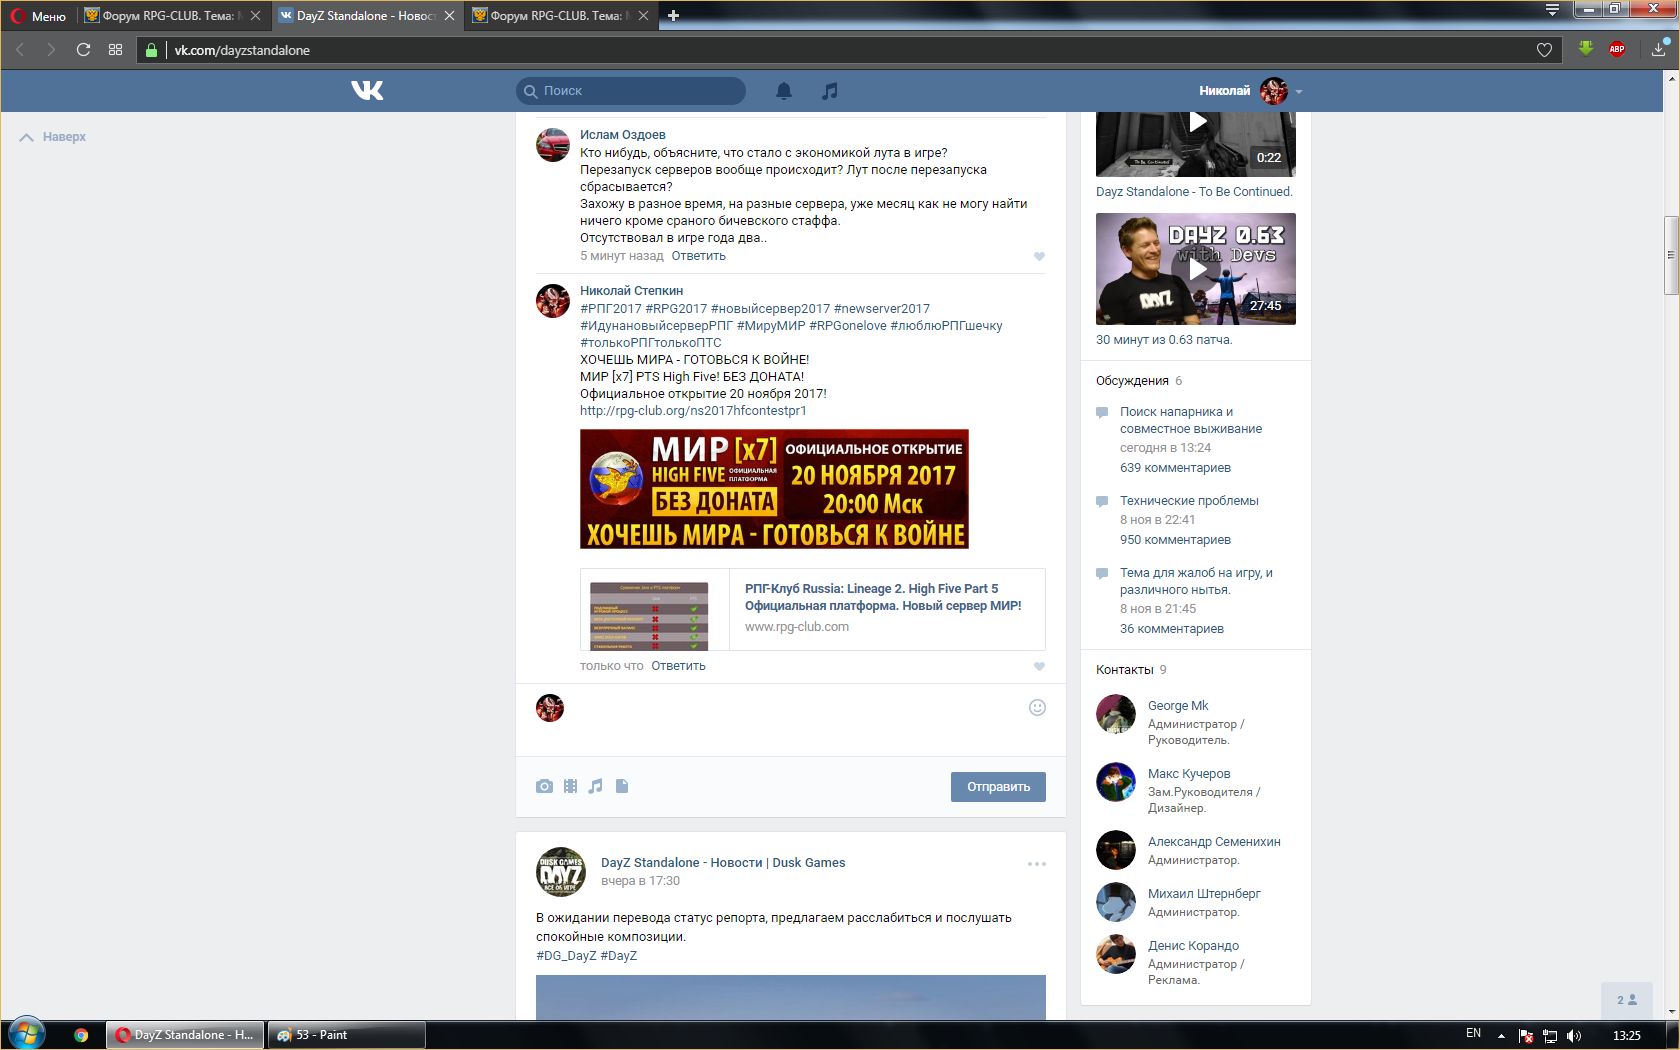Image resolution: width=1680 pixels, height=1050 pixels.
Task: Open DayZ Standalone post author name
Action: pyautogui.click(x=723, y=862)
